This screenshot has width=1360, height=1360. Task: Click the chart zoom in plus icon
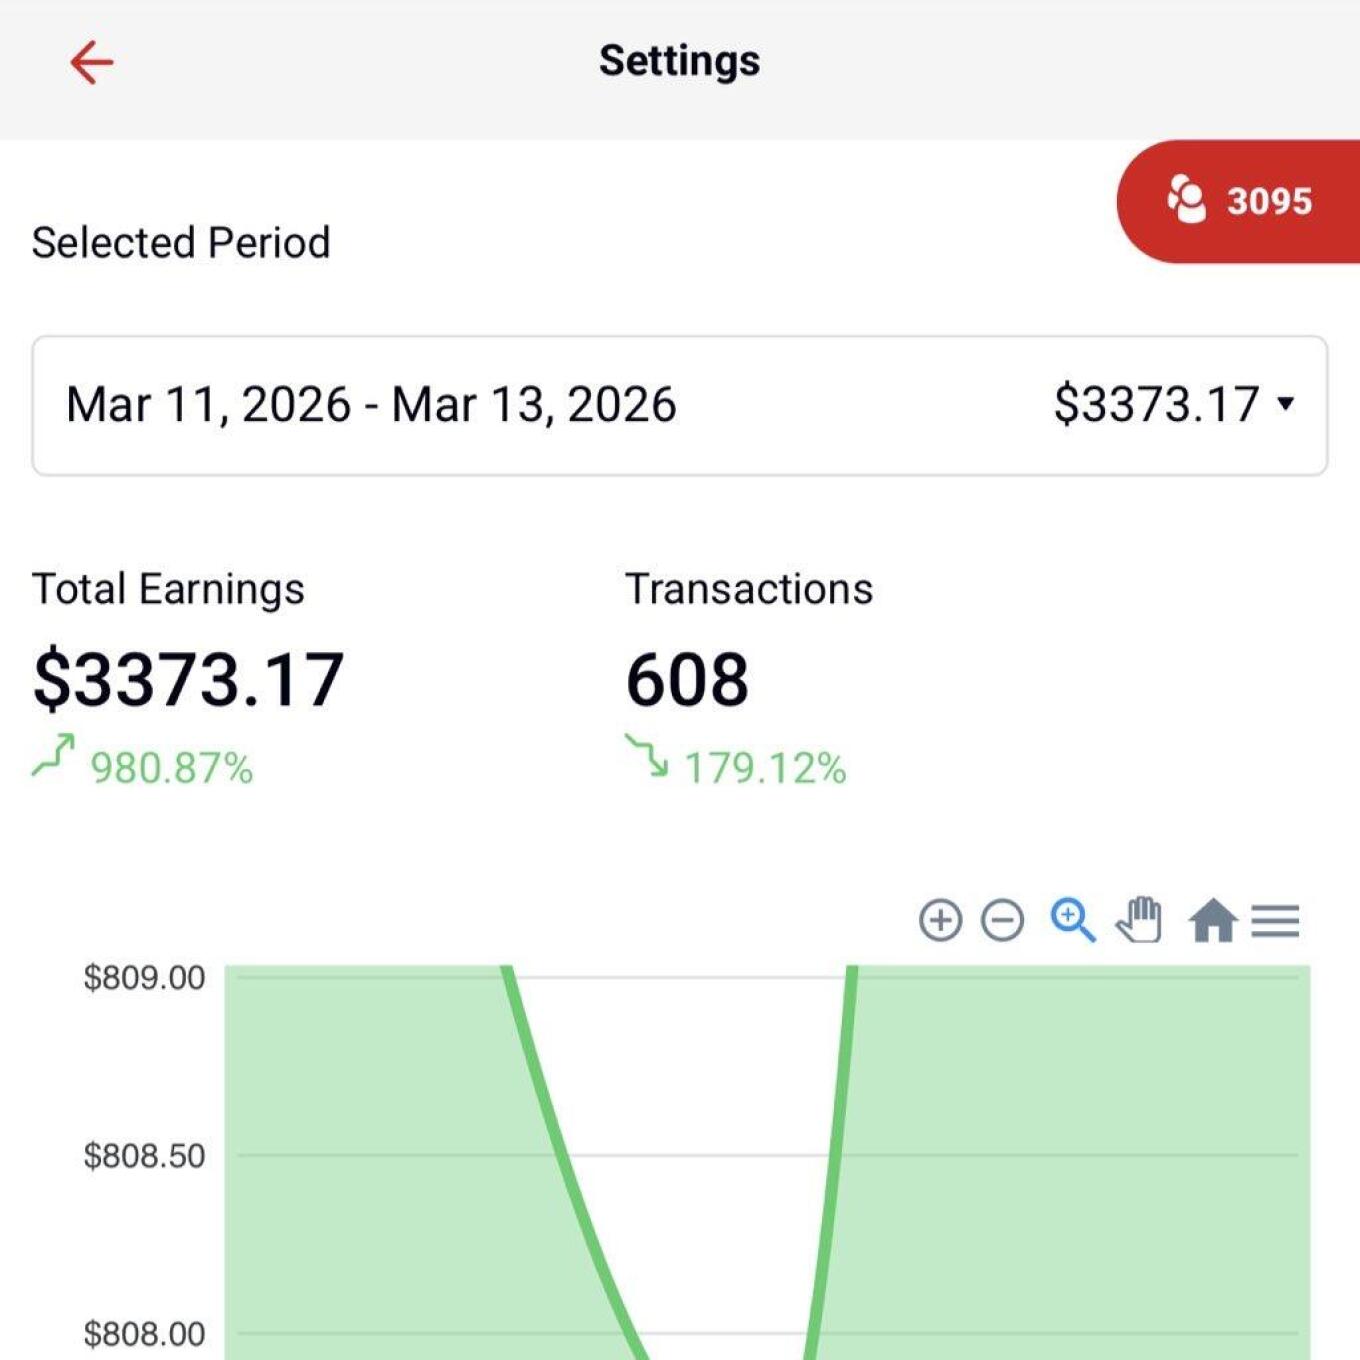tap(940, 920)
